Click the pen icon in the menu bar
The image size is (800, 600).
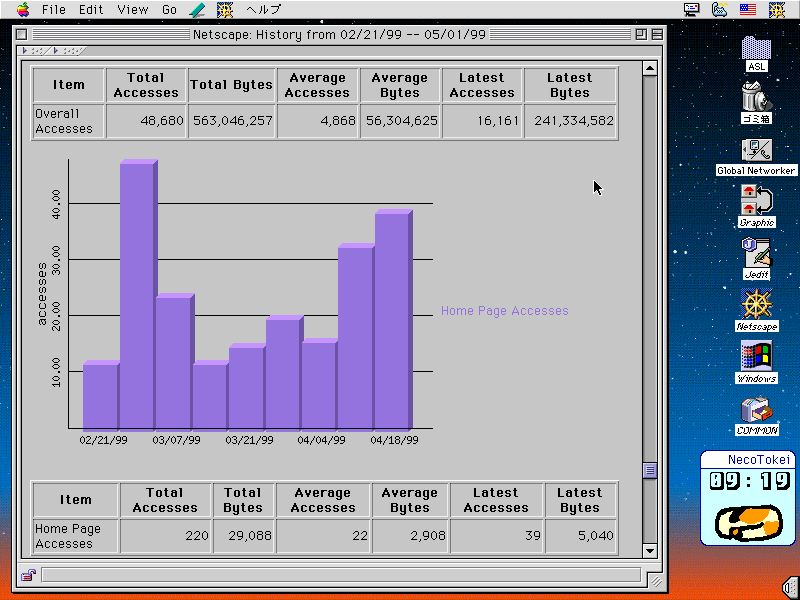tap(197, 9)
